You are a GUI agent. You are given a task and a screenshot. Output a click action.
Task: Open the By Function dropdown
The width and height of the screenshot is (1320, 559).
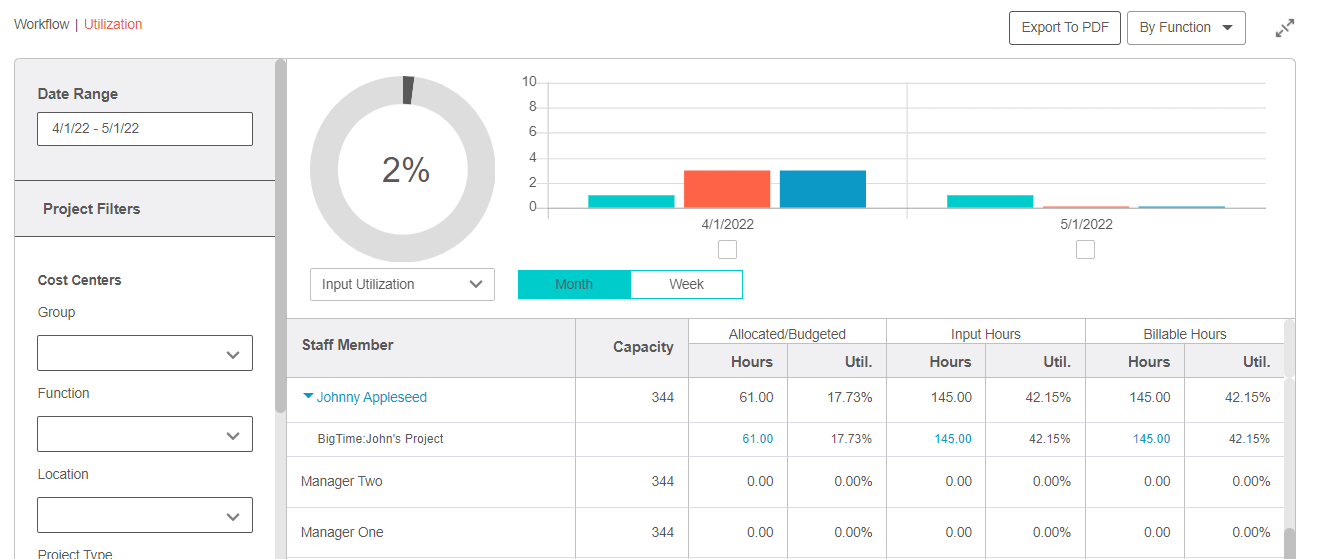(x=1185, y=28)
